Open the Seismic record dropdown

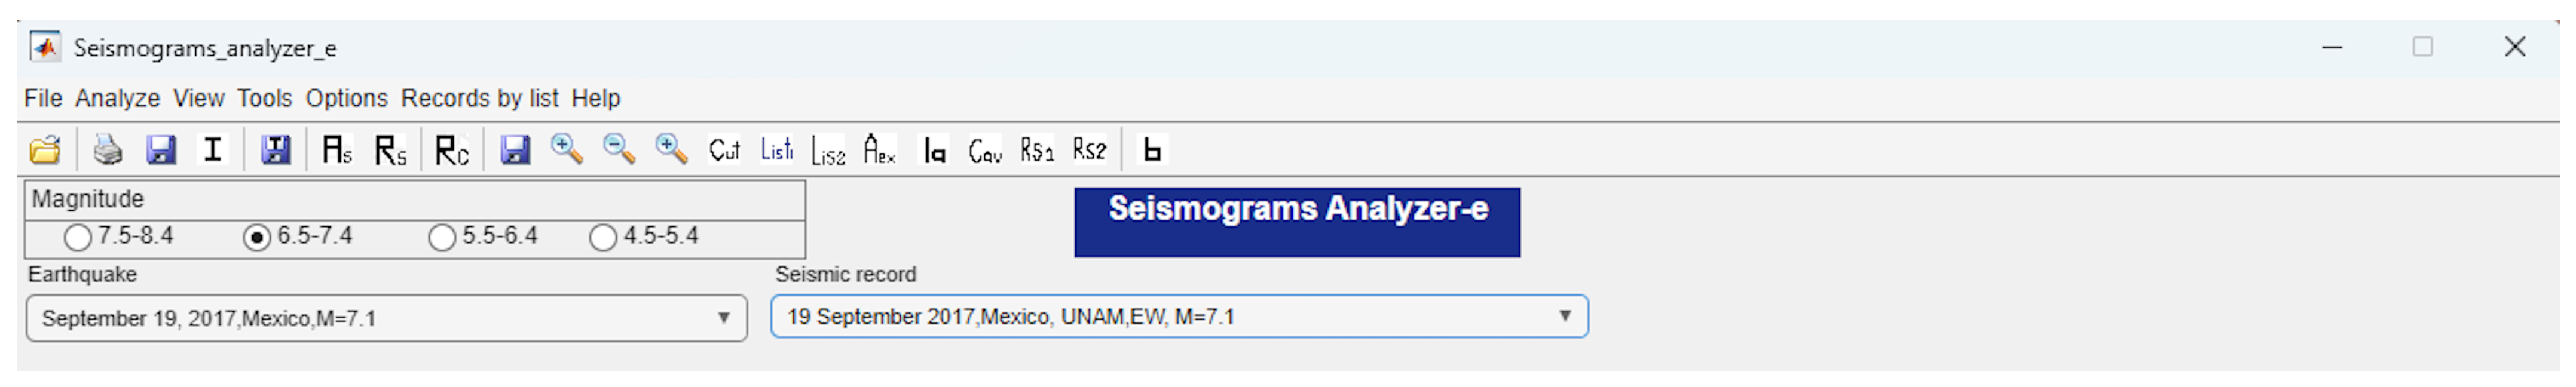1180,317
